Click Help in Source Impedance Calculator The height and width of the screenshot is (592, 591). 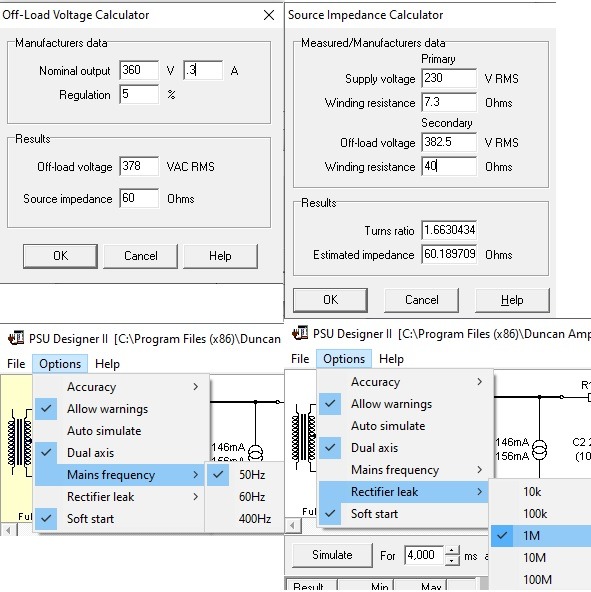(x=512, y=300)
